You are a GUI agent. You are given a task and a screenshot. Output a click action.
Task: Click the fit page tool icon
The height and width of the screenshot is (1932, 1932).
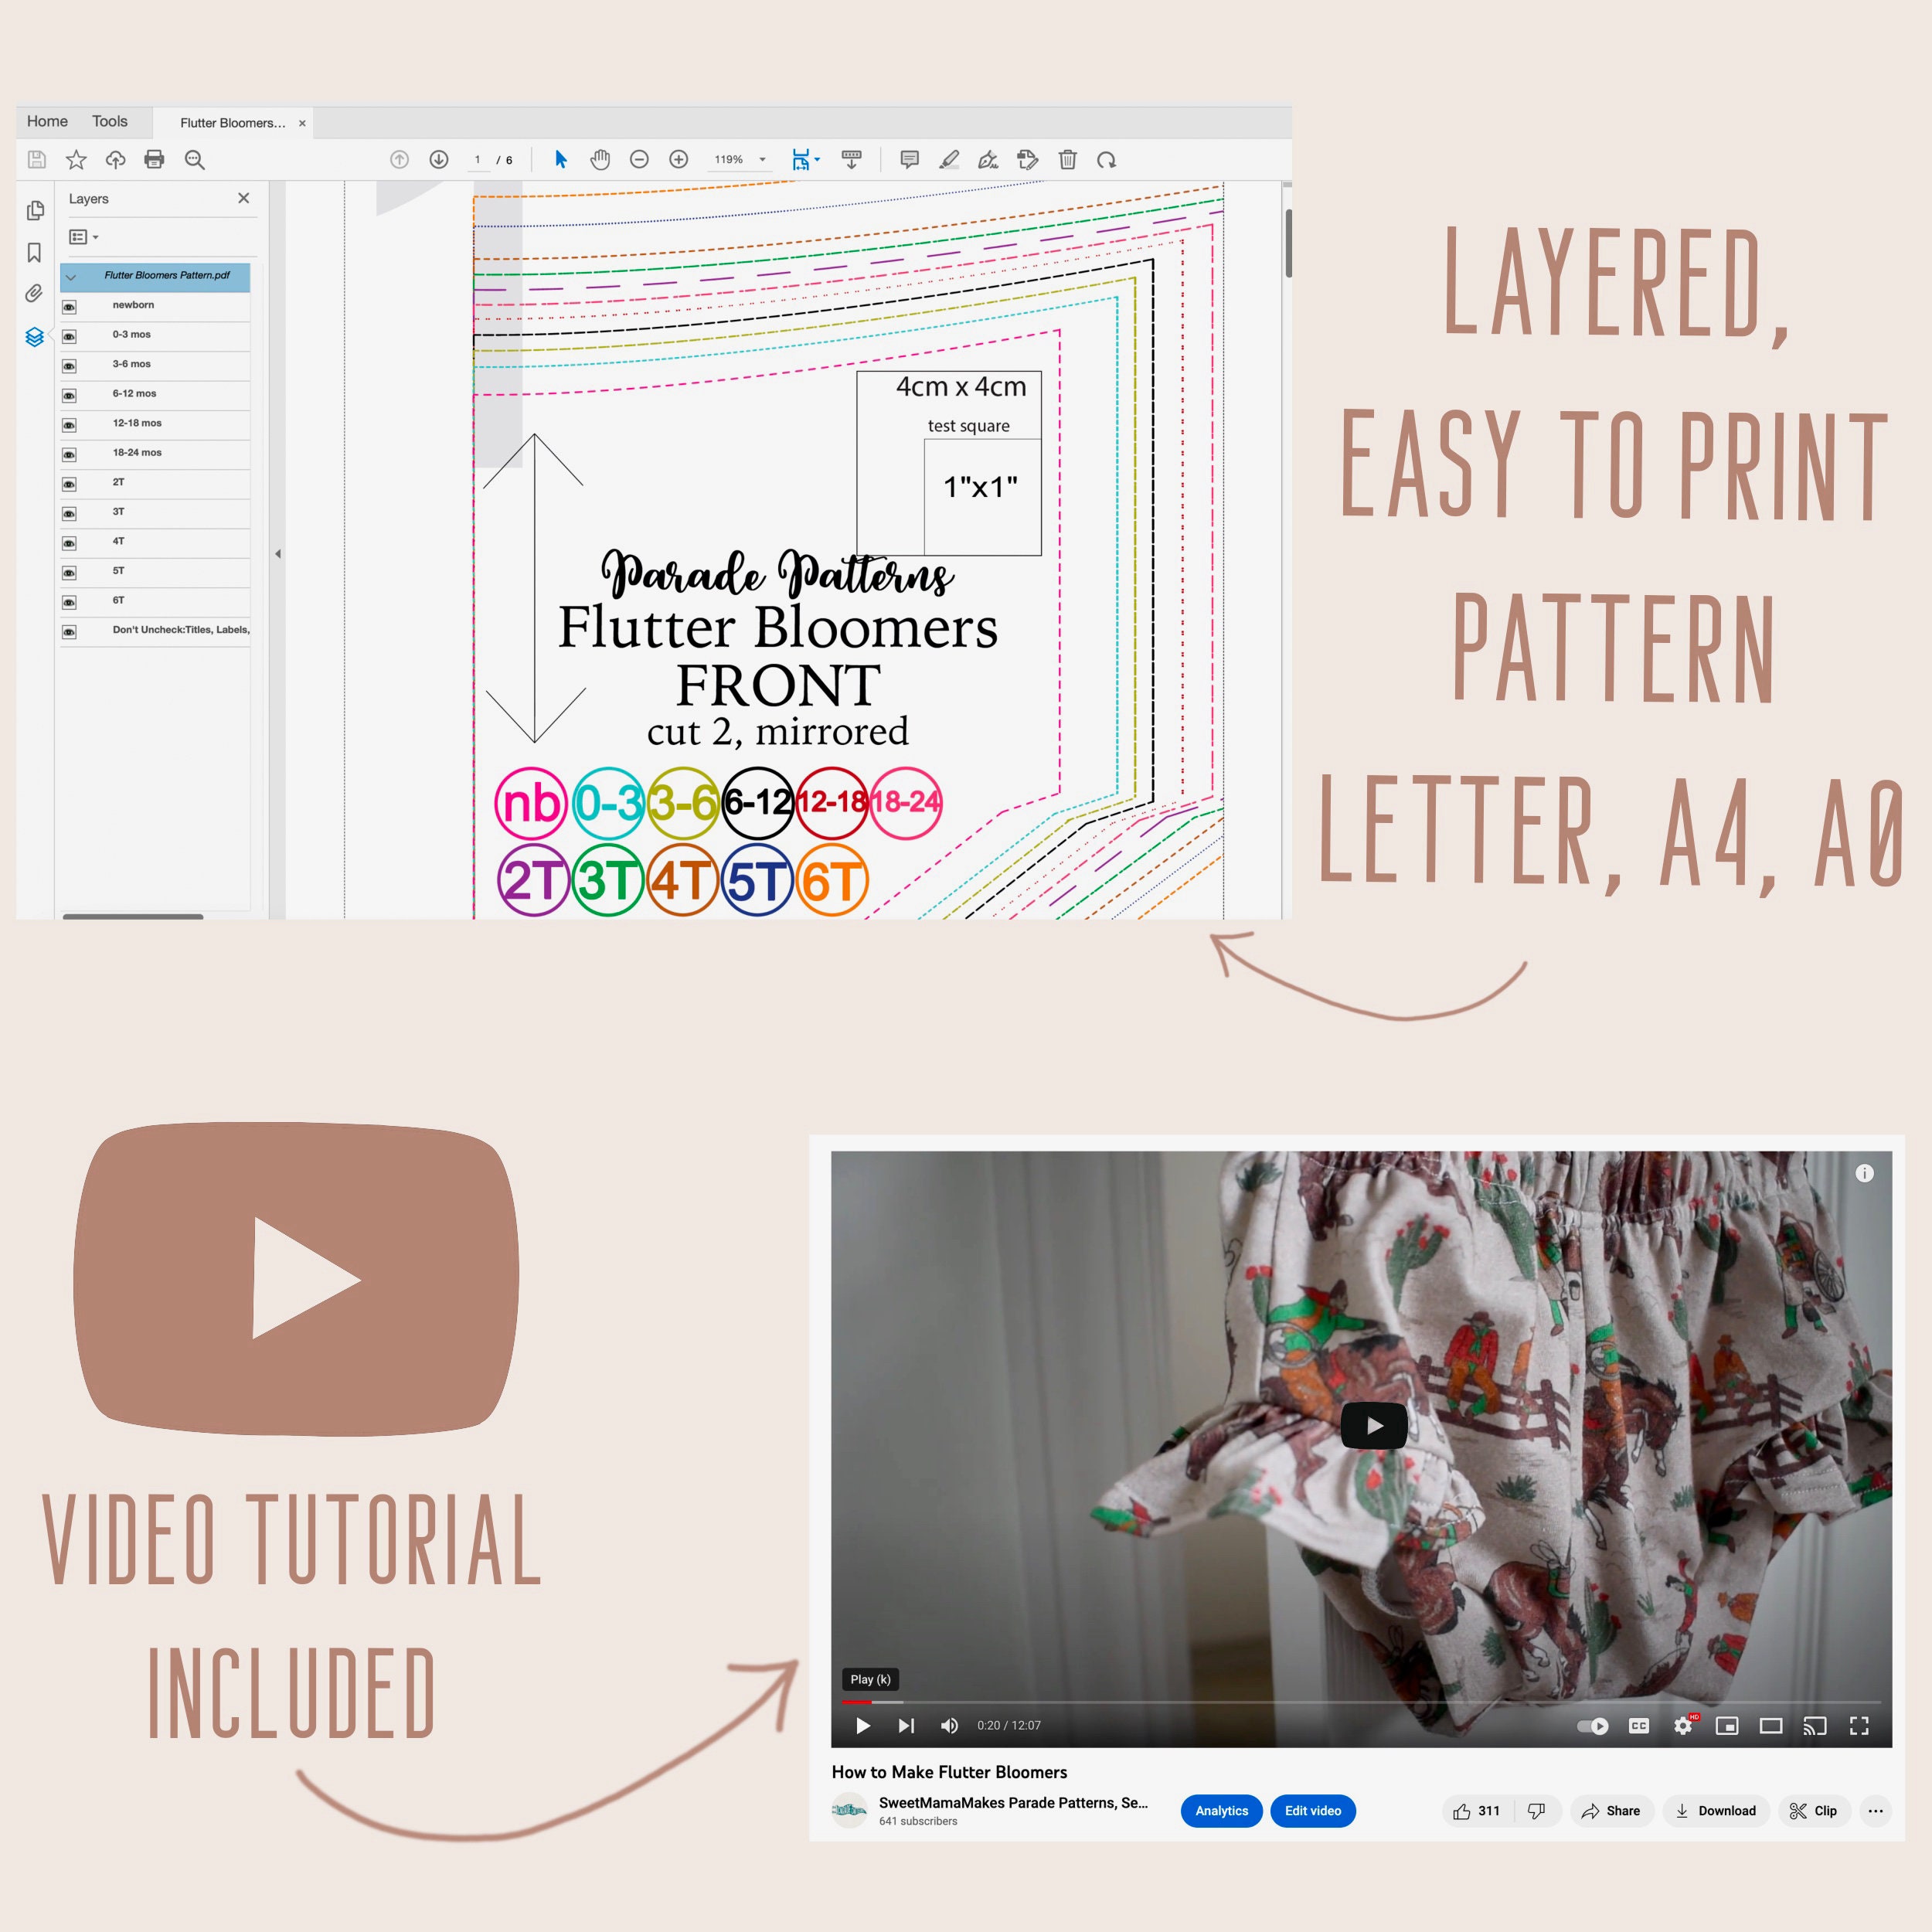point(800,159)
